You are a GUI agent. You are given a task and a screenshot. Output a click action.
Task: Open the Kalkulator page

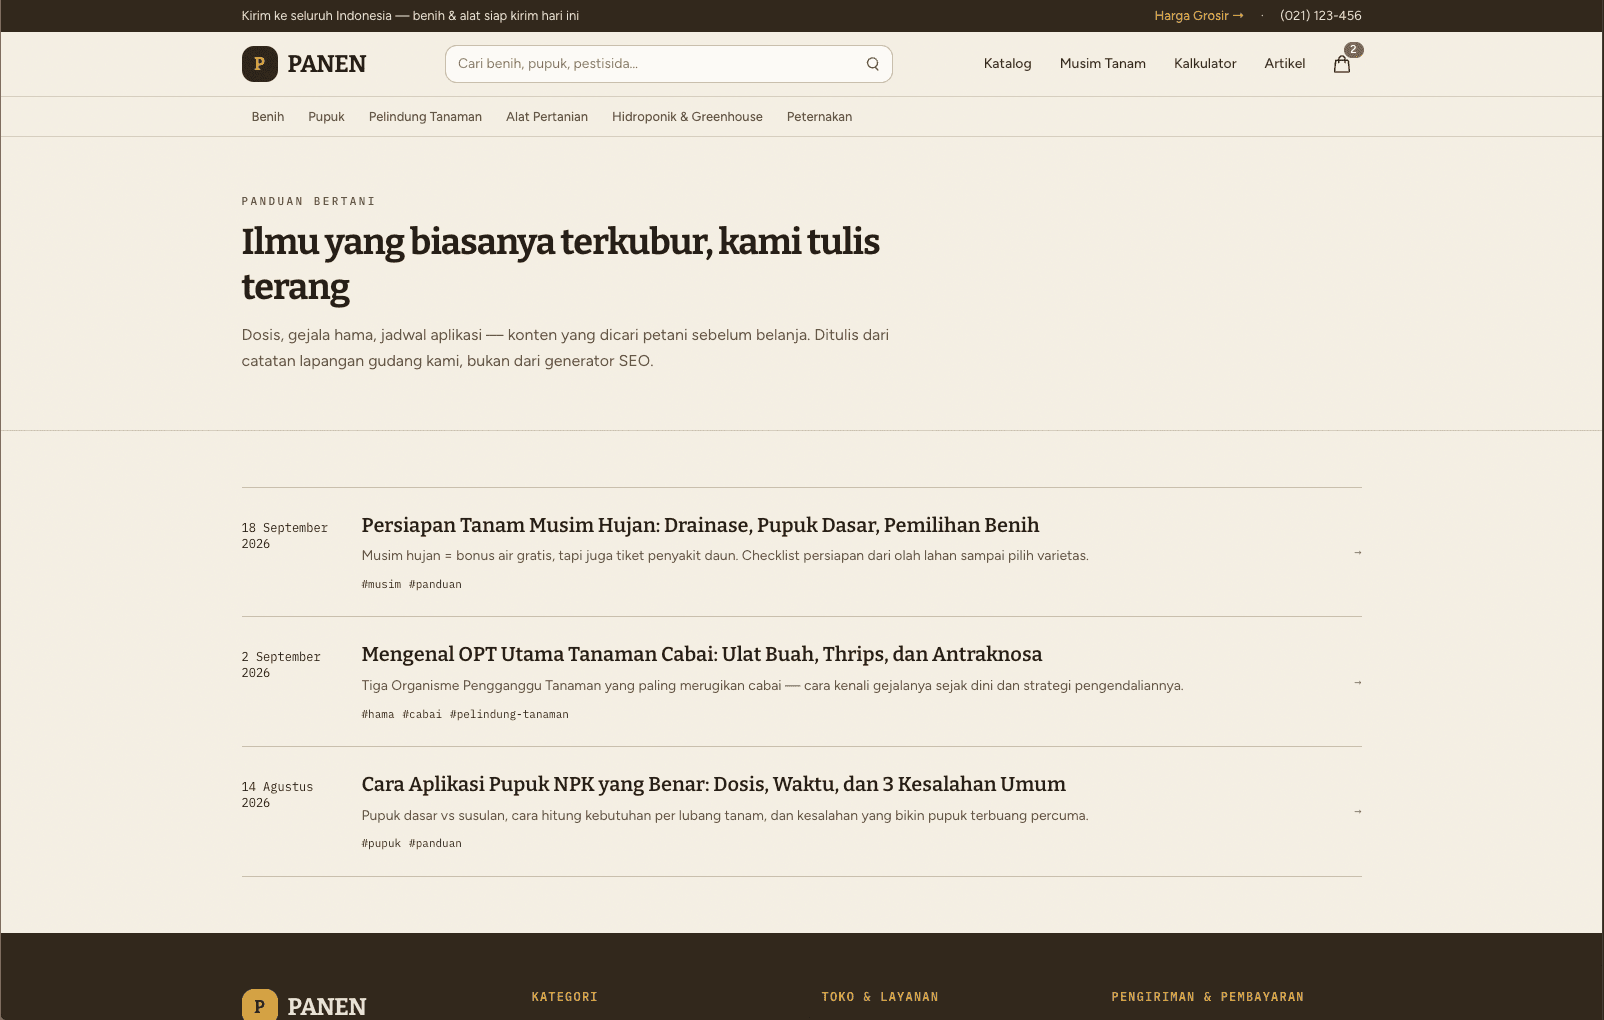[1205, 64]
